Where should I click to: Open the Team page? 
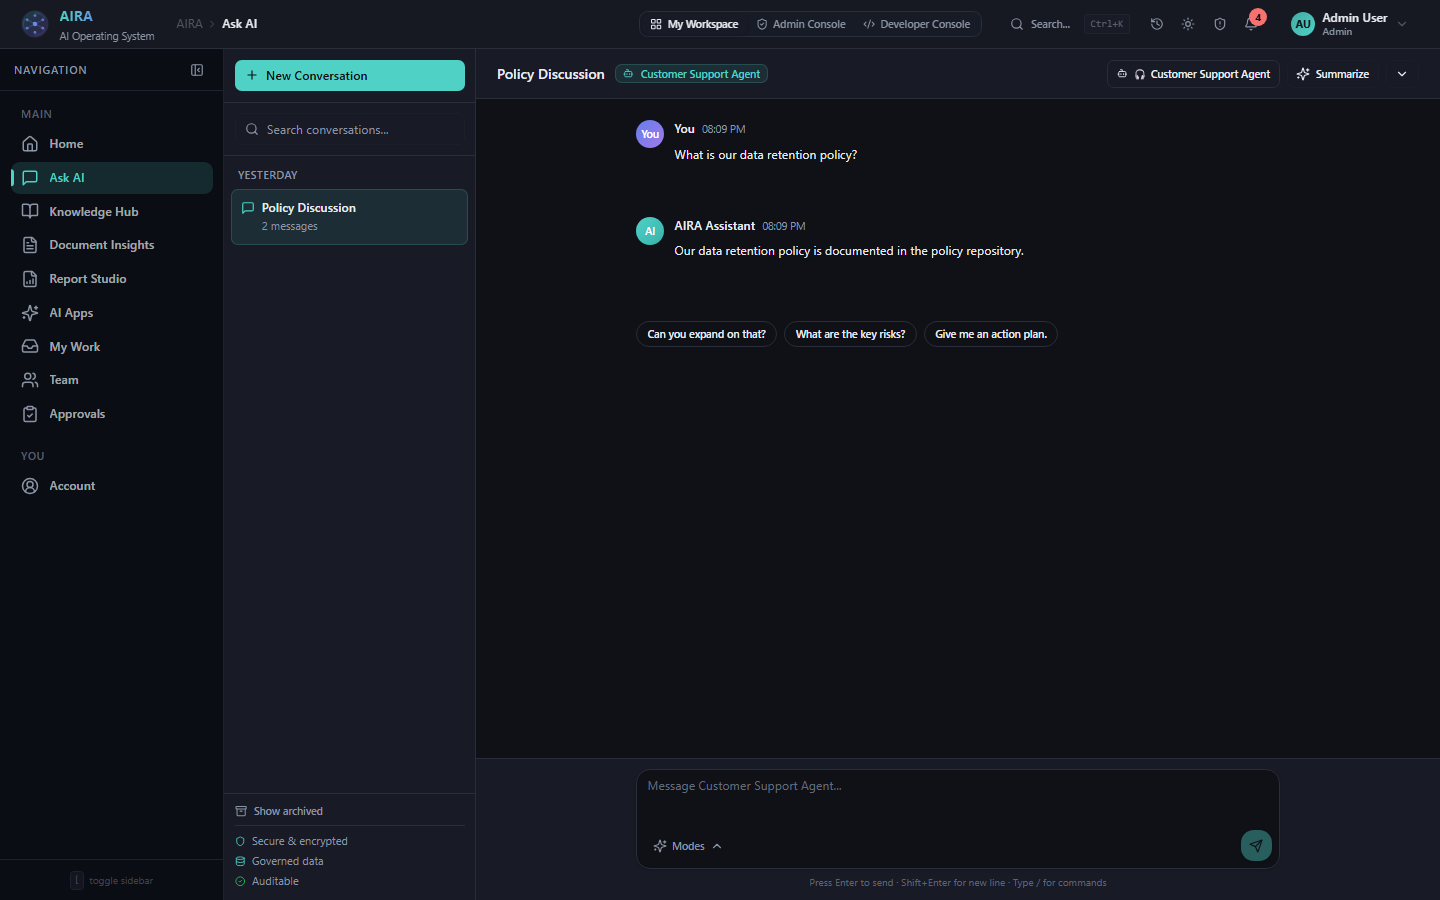pos(111,380)
